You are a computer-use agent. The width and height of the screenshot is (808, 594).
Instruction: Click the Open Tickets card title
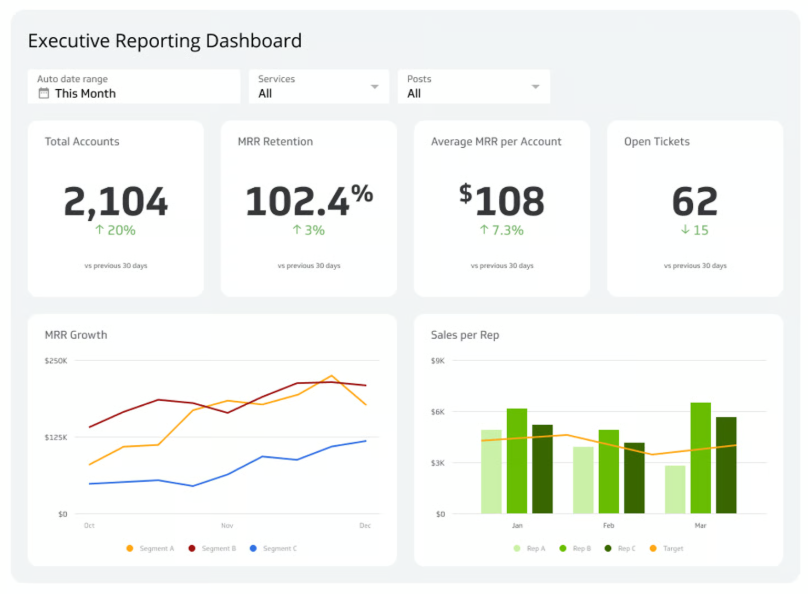(x=657, y=142)
